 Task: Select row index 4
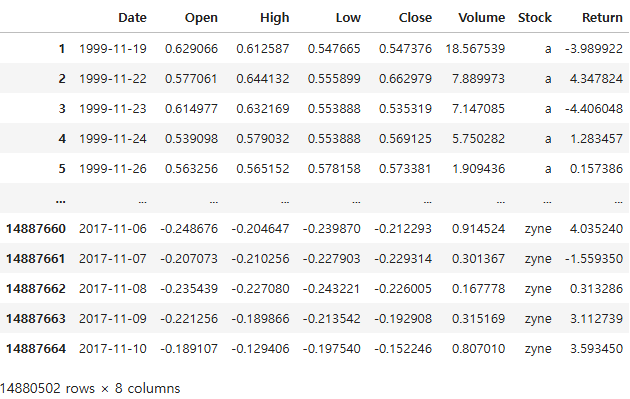pyautogui.click(x=61, y=139)
